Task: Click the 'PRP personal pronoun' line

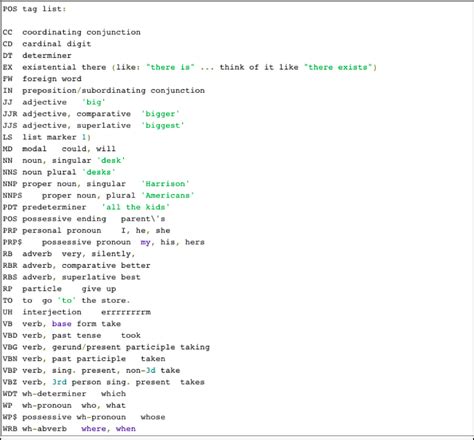Action: pos(87,231)
